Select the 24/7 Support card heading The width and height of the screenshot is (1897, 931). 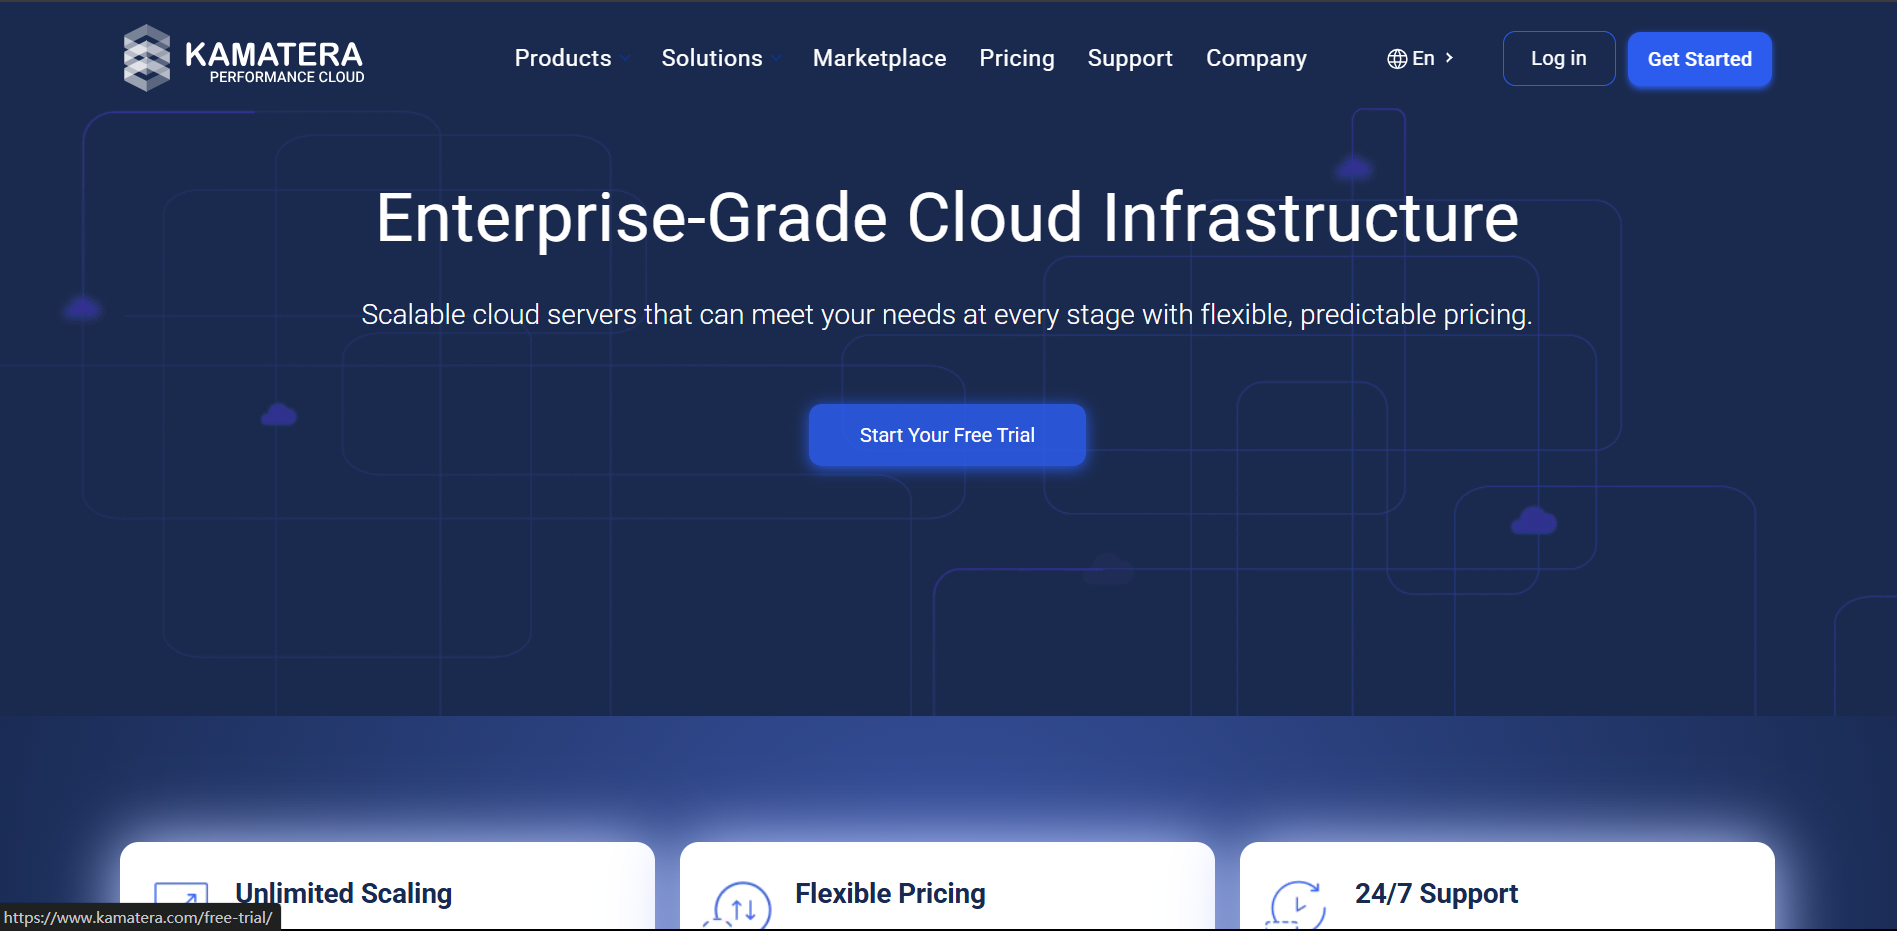[1436, 893]
